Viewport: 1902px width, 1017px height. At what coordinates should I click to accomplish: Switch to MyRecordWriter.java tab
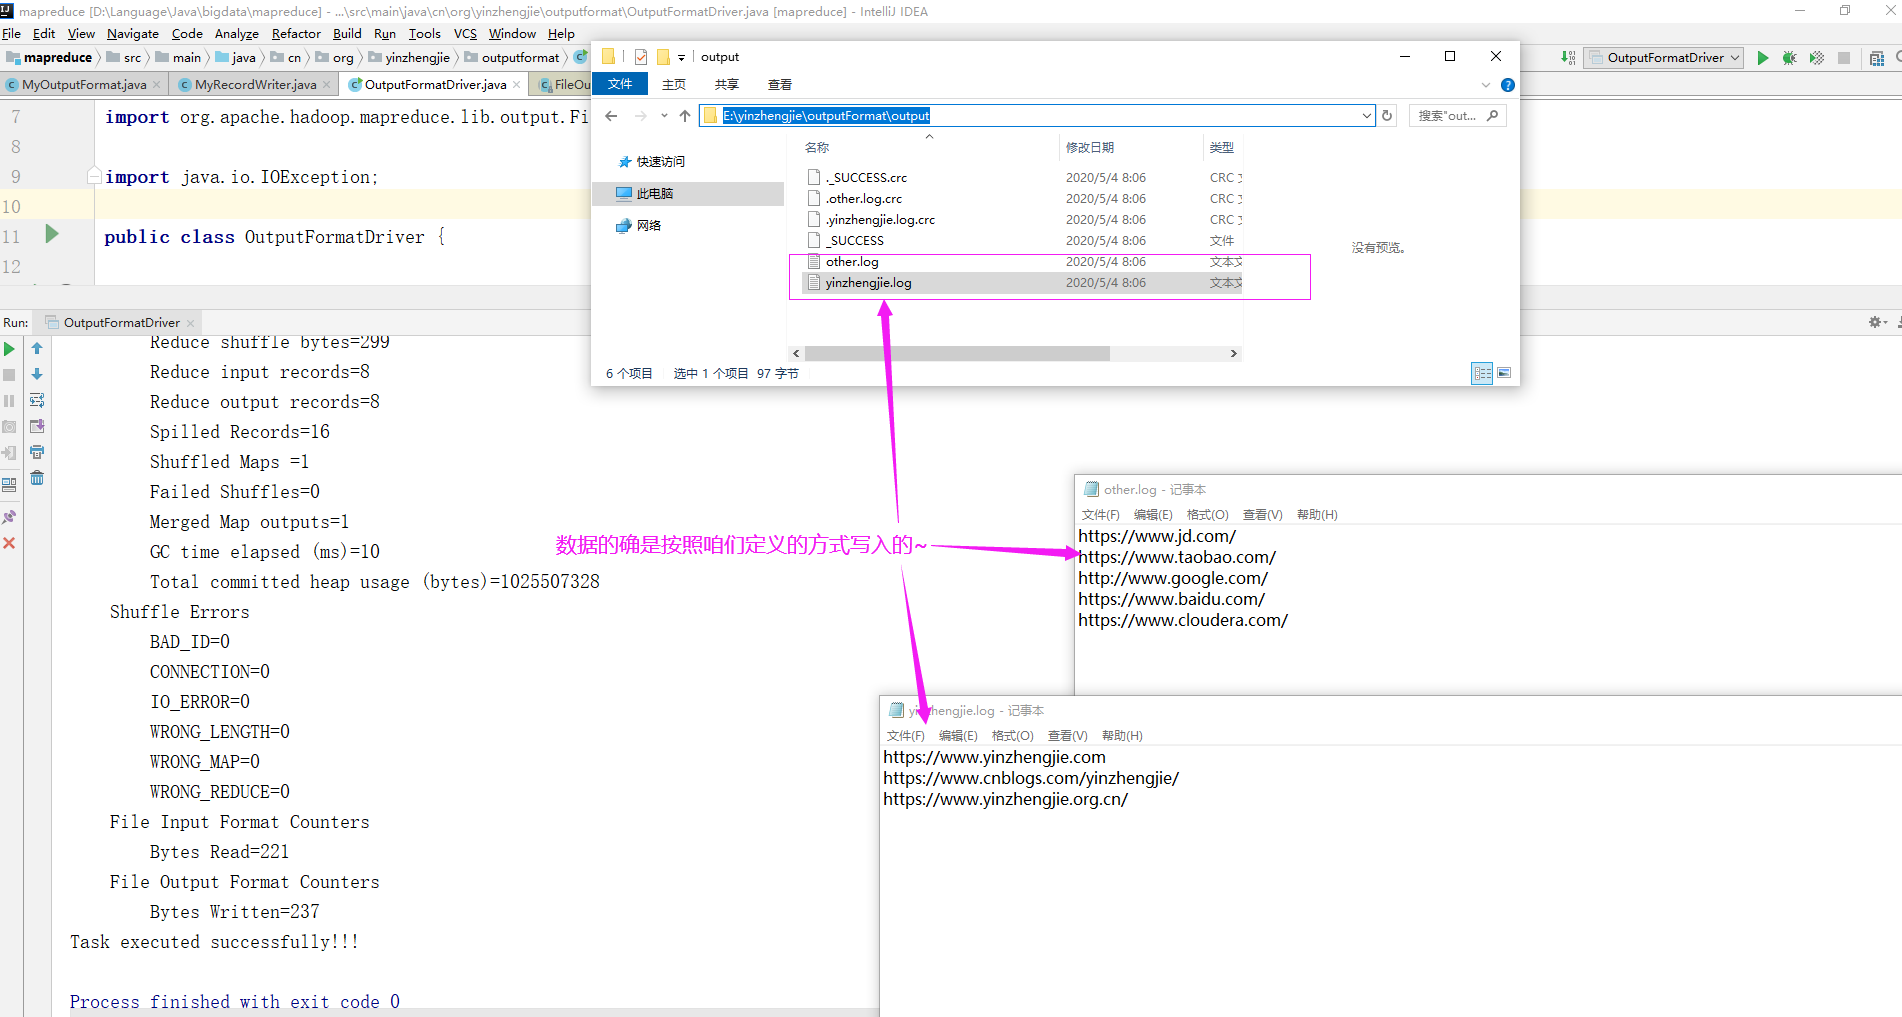click(255, 85)
